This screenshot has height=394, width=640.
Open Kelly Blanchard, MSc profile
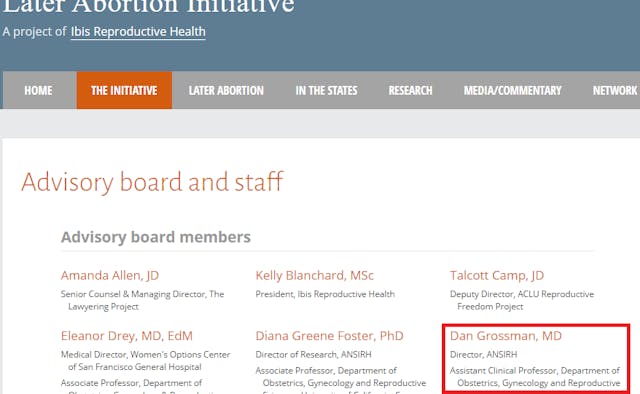315,276
